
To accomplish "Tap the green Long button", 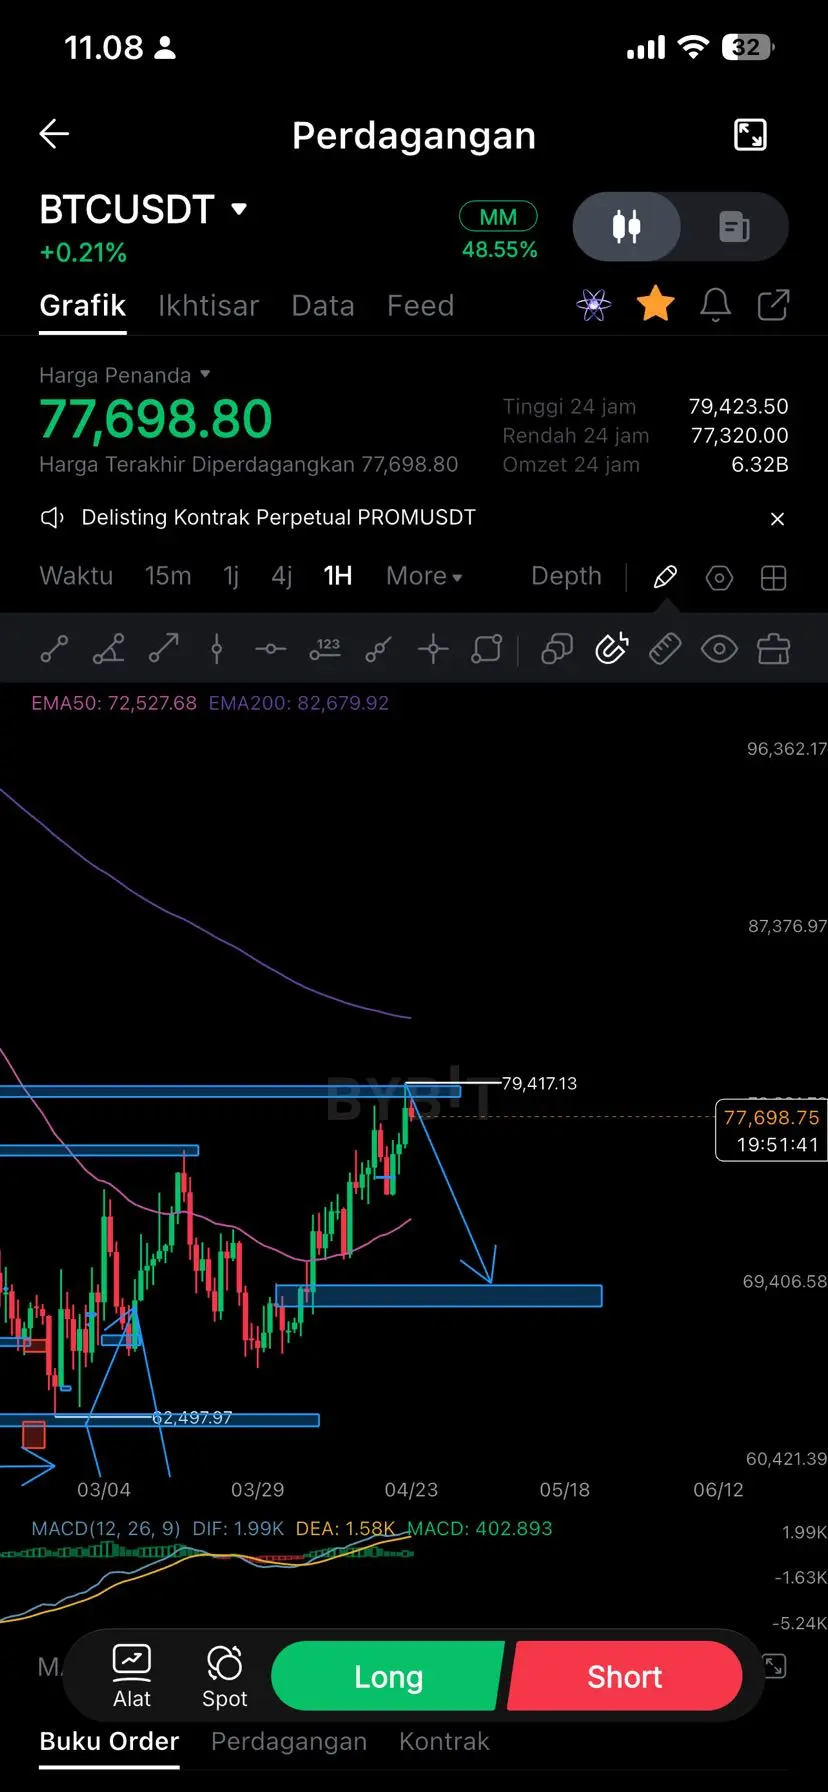I will point(388,1676).
